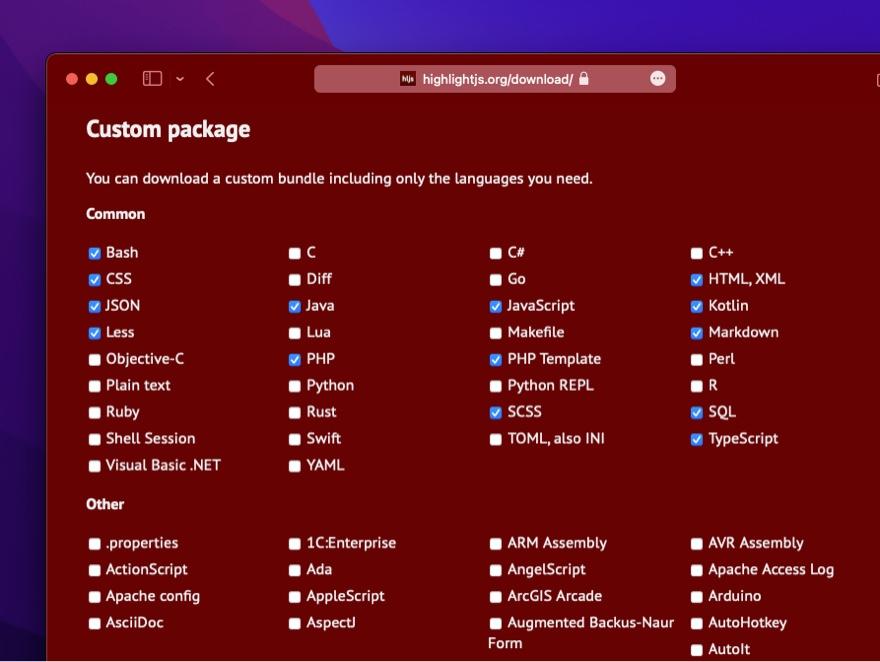Uncheck the PHP Template checkbox
The image size is (880, 662).
click(496, 360)
